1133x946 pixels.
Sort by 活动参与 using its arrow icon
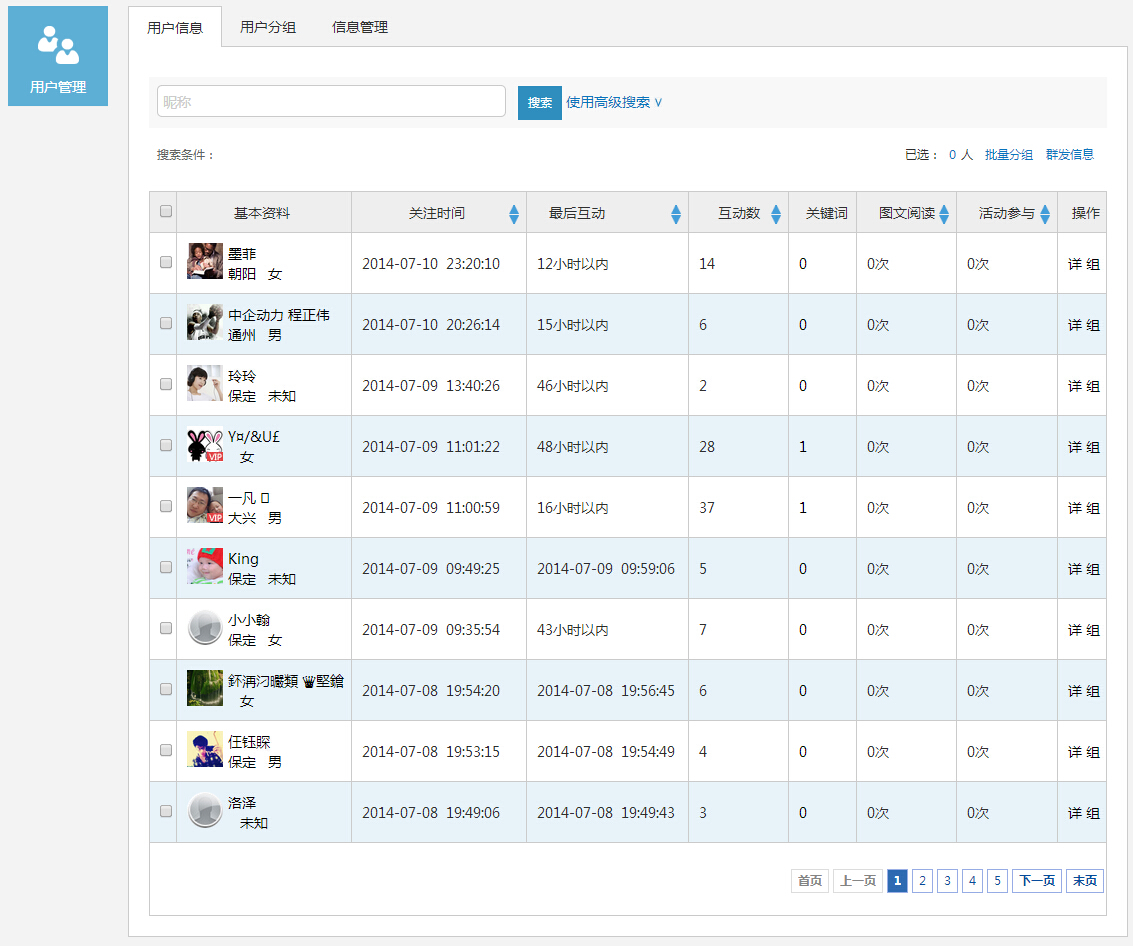coord(1045,214)
